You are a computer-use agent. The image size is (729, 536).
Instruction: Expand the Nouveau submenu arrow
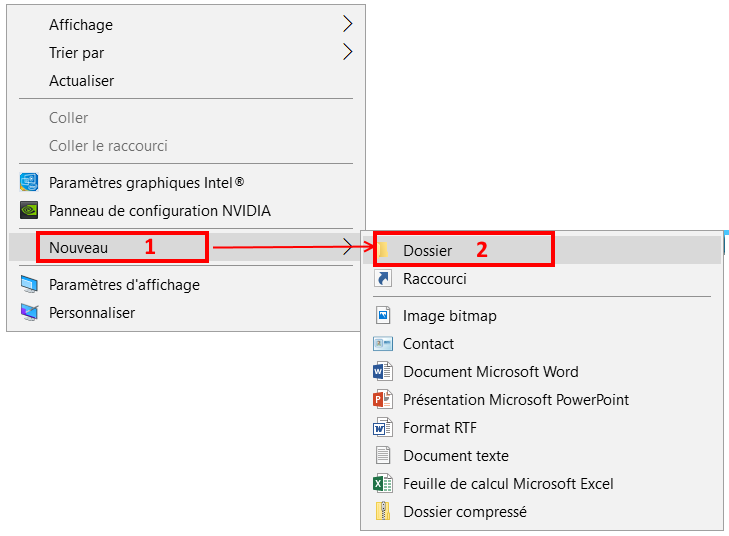347,247
